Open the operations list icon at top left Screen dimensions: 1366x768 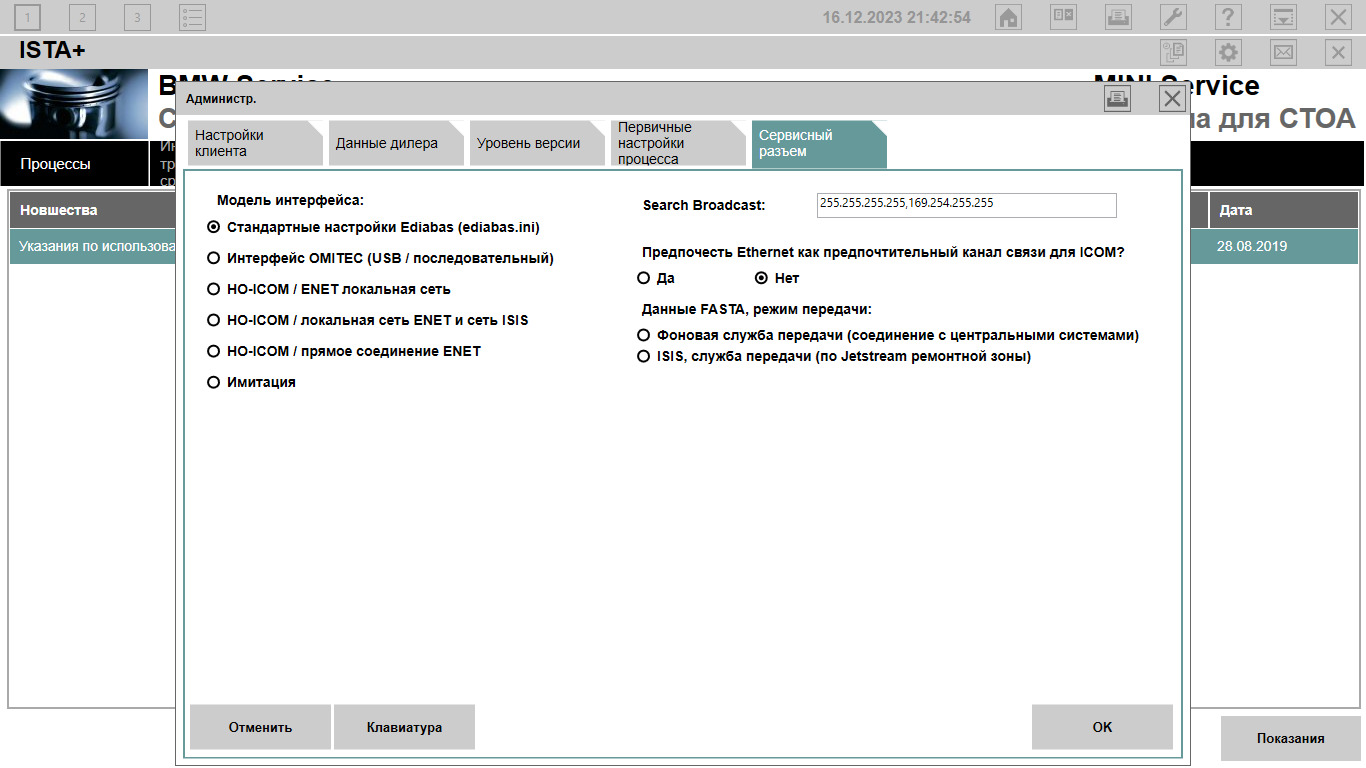pos(192,17)
